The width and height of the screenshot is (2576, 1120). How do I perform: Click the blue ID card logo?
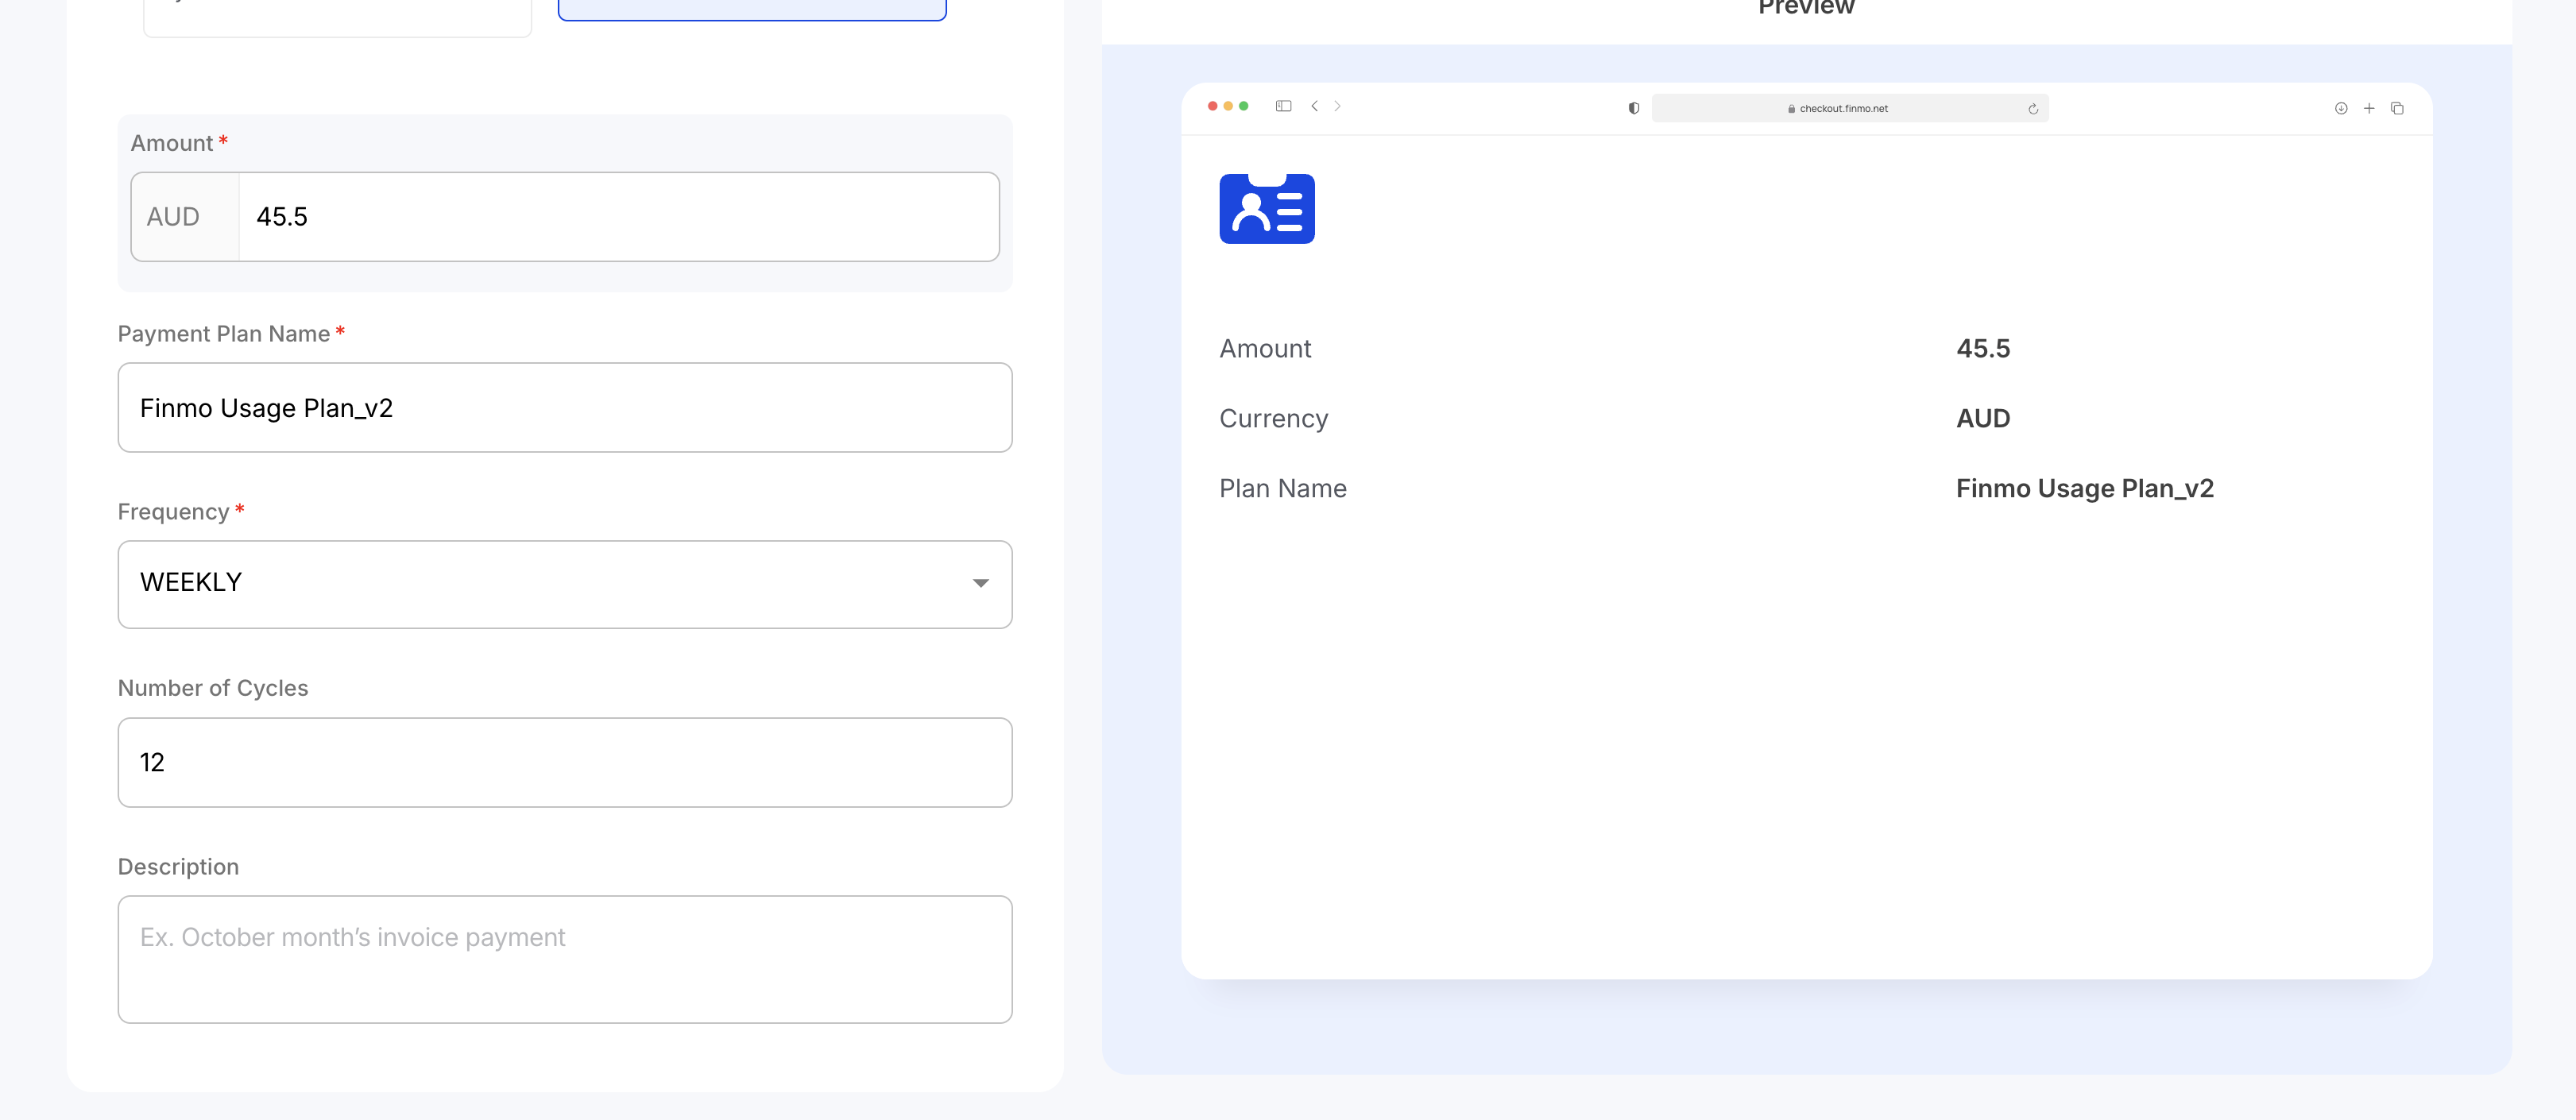(x=1266, y=209)
